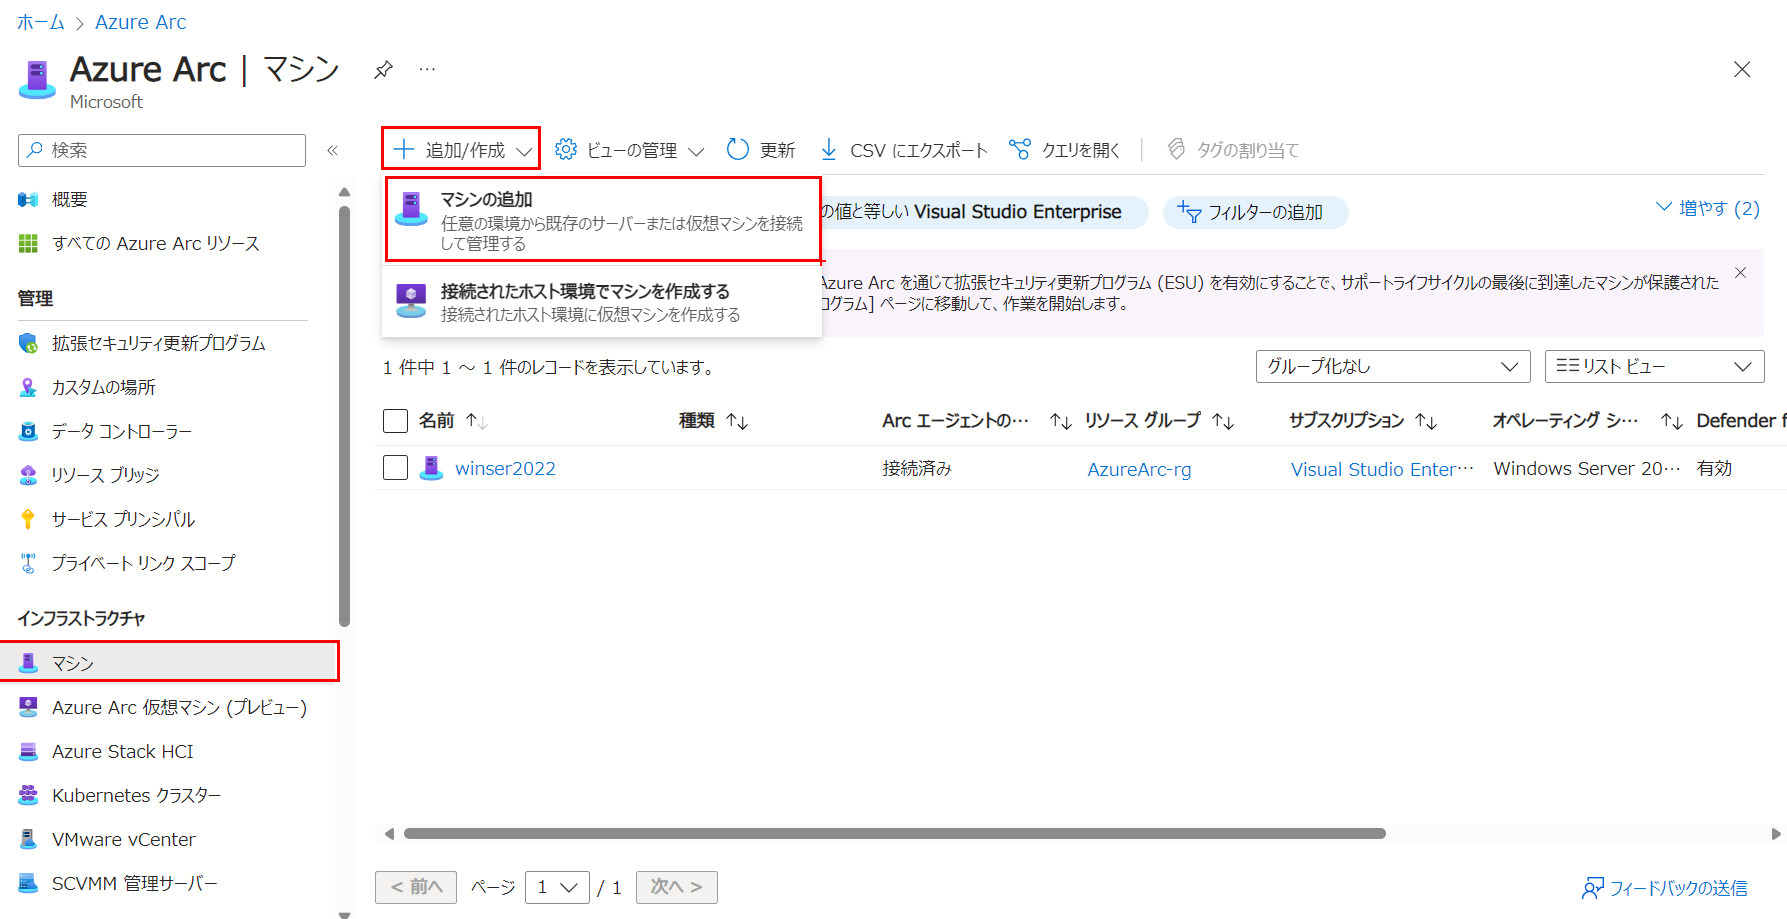Pin the Azure Arc page
1787x919 pixels.
pyautogui.click(x=383, y=70)
